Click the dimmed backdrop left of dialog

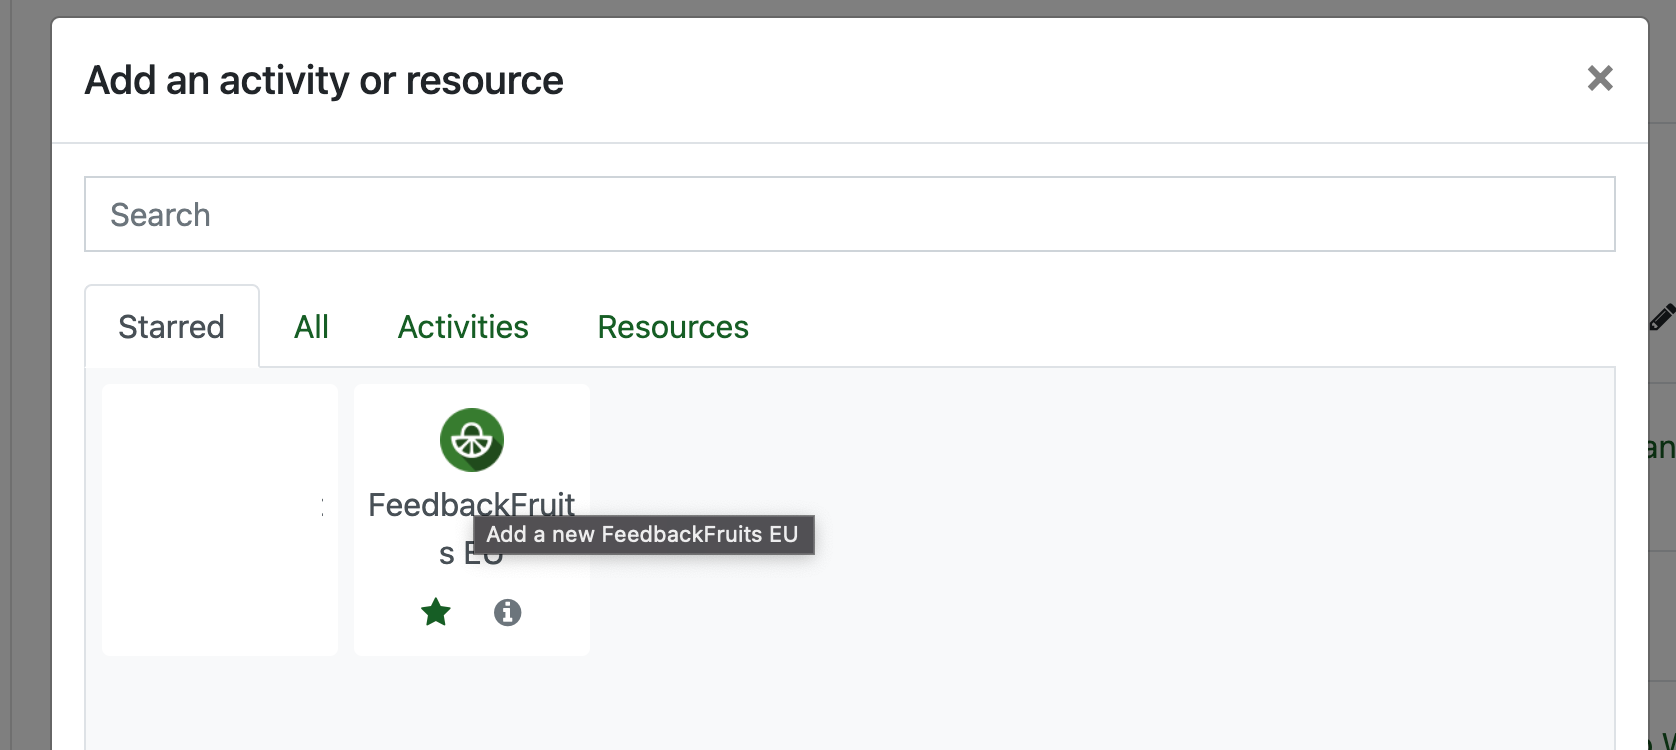pos(25,400)
